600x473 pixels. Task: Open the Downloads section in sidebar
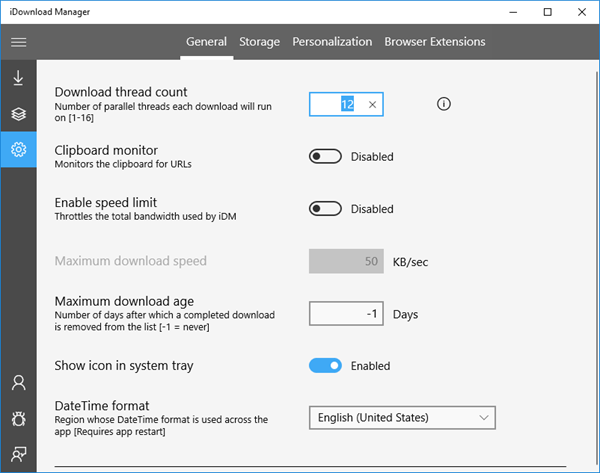(18, 78)
